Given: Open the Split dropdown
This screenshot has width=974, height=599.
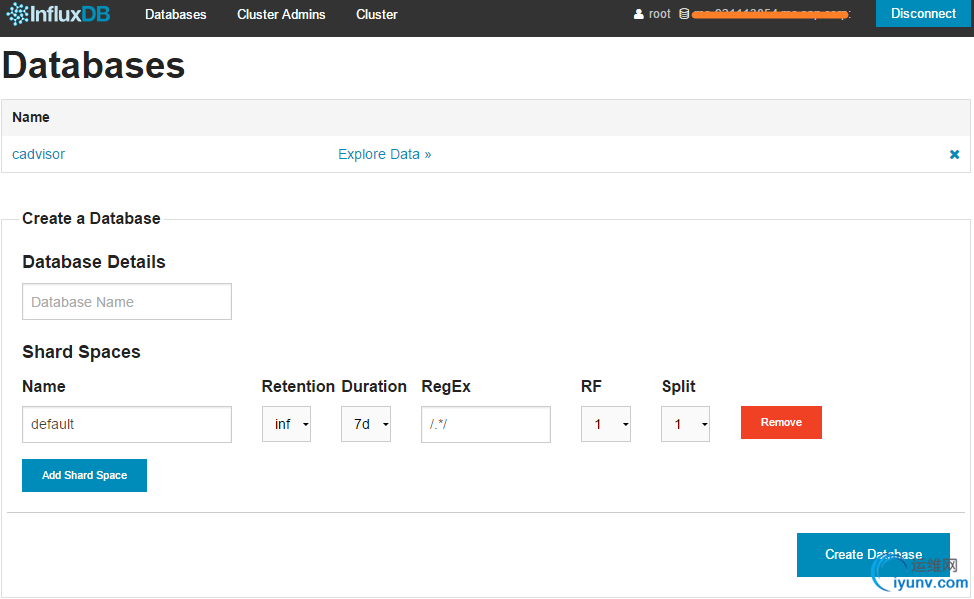Looking at the screenshot, I should click(x=685, y=424).
